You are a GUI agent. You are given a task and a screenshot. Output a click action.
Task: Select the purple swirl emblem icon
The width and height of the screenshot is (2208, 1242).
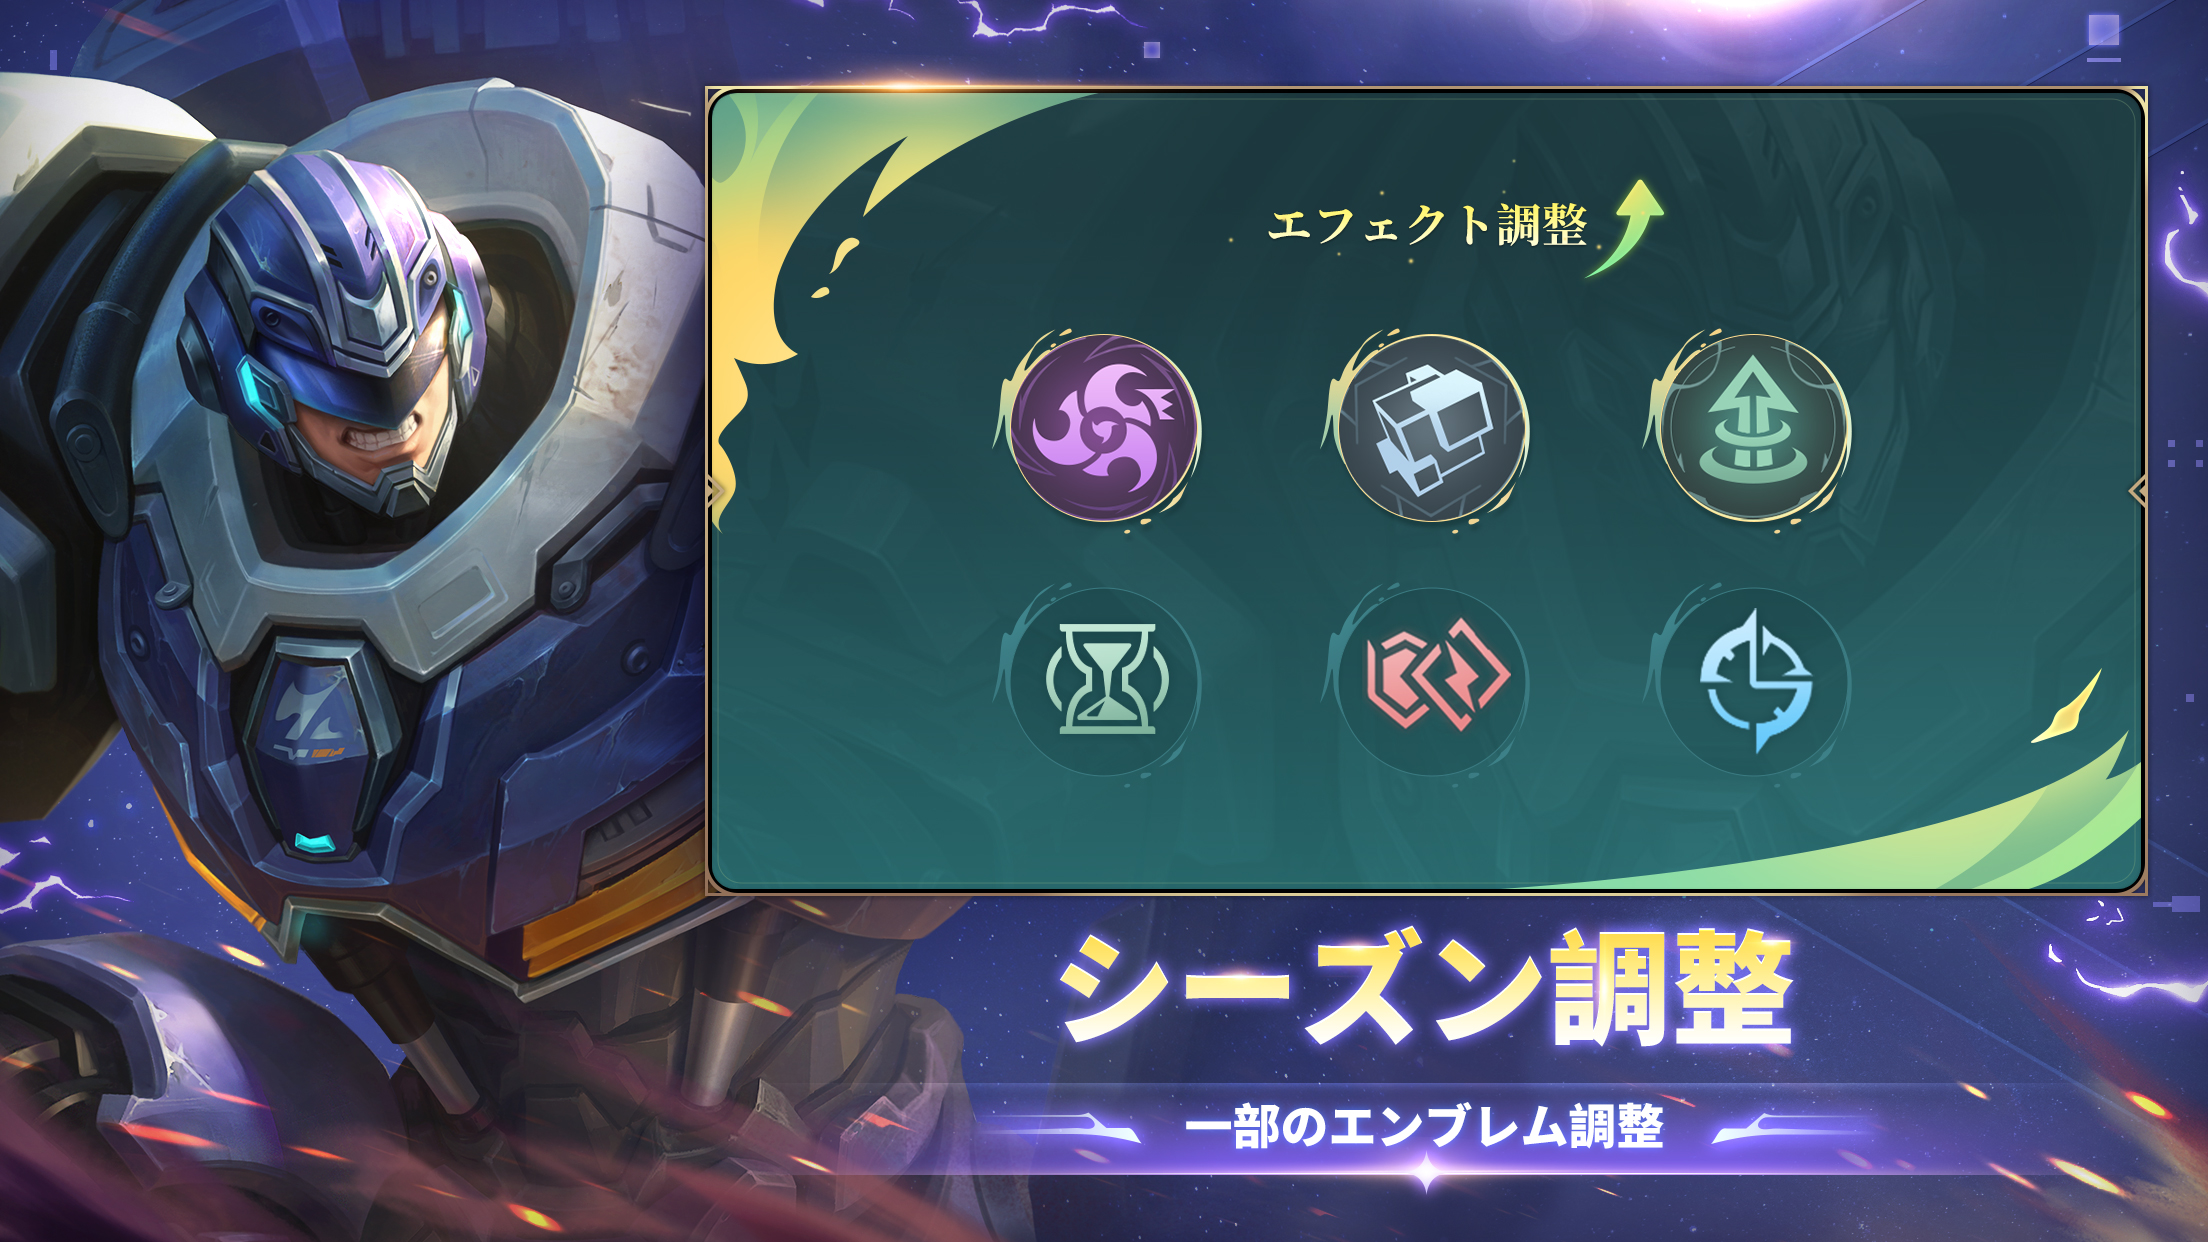(x=1104, y=428)
